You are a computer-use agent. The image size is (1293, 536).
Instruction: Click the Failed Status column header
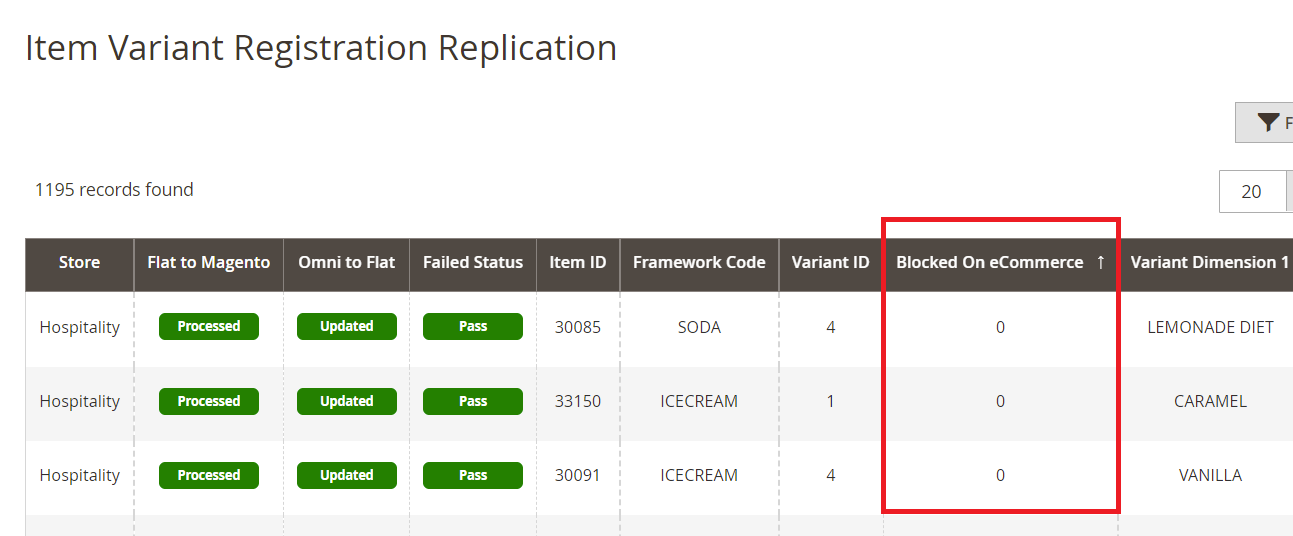coord(472,263)
